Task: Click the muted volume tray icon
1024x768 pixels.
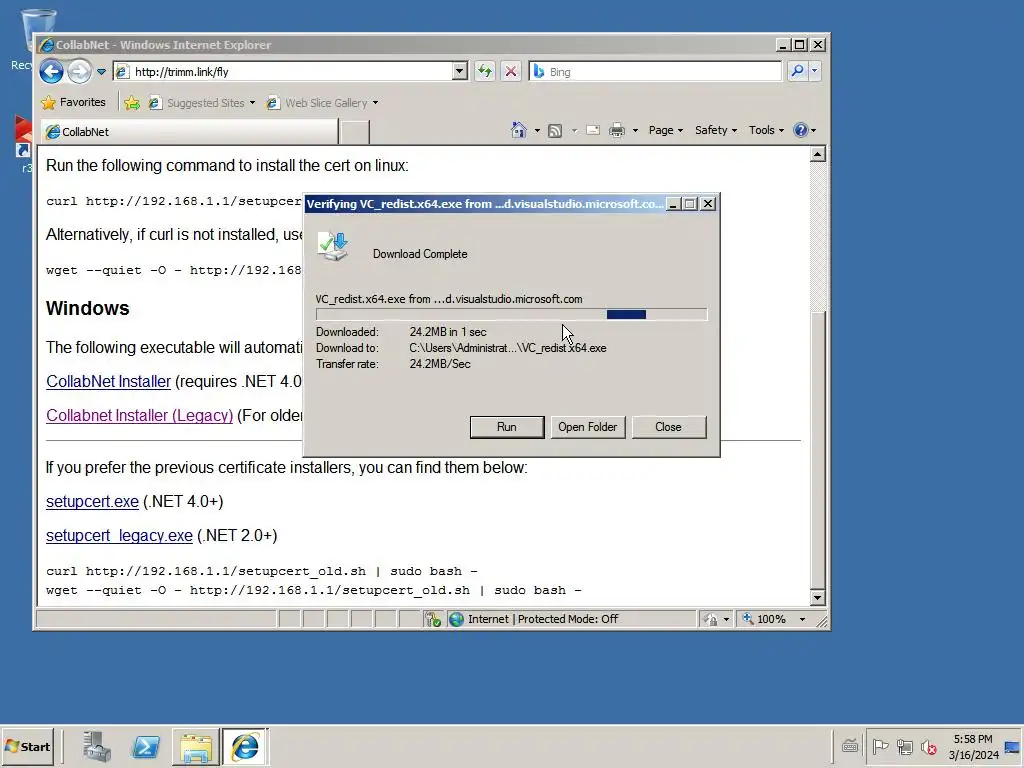Action: [929, 746]
